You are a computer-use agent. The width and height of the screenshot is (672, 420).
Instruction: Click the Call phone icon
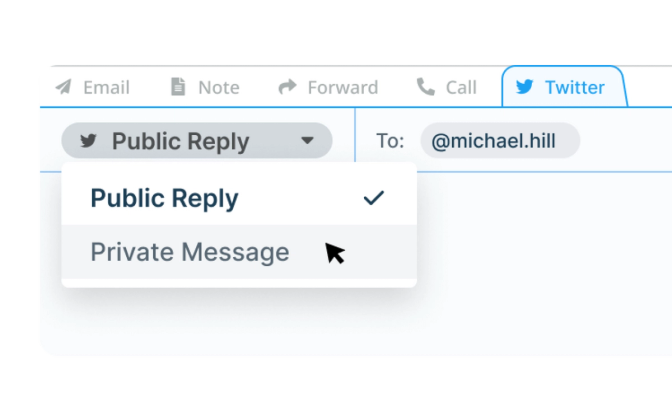(x=426, y=87)
